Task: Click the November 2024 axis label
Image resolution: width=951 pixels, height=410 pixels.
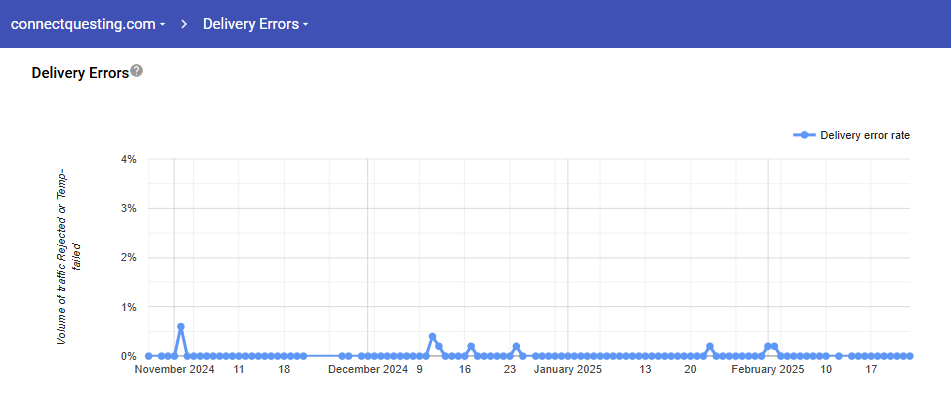Action: click(x=175, y=370)
